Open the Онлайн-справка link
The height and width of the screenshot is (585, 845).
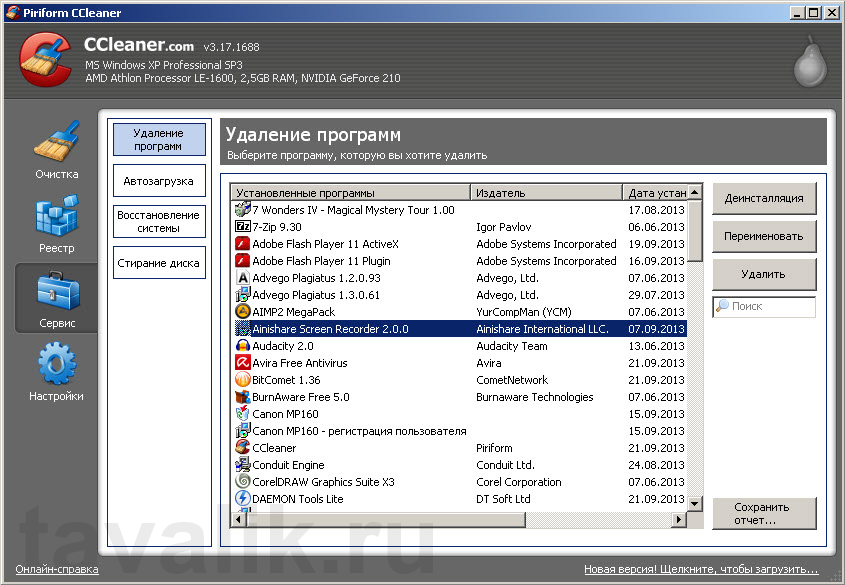tap(57, 569)
